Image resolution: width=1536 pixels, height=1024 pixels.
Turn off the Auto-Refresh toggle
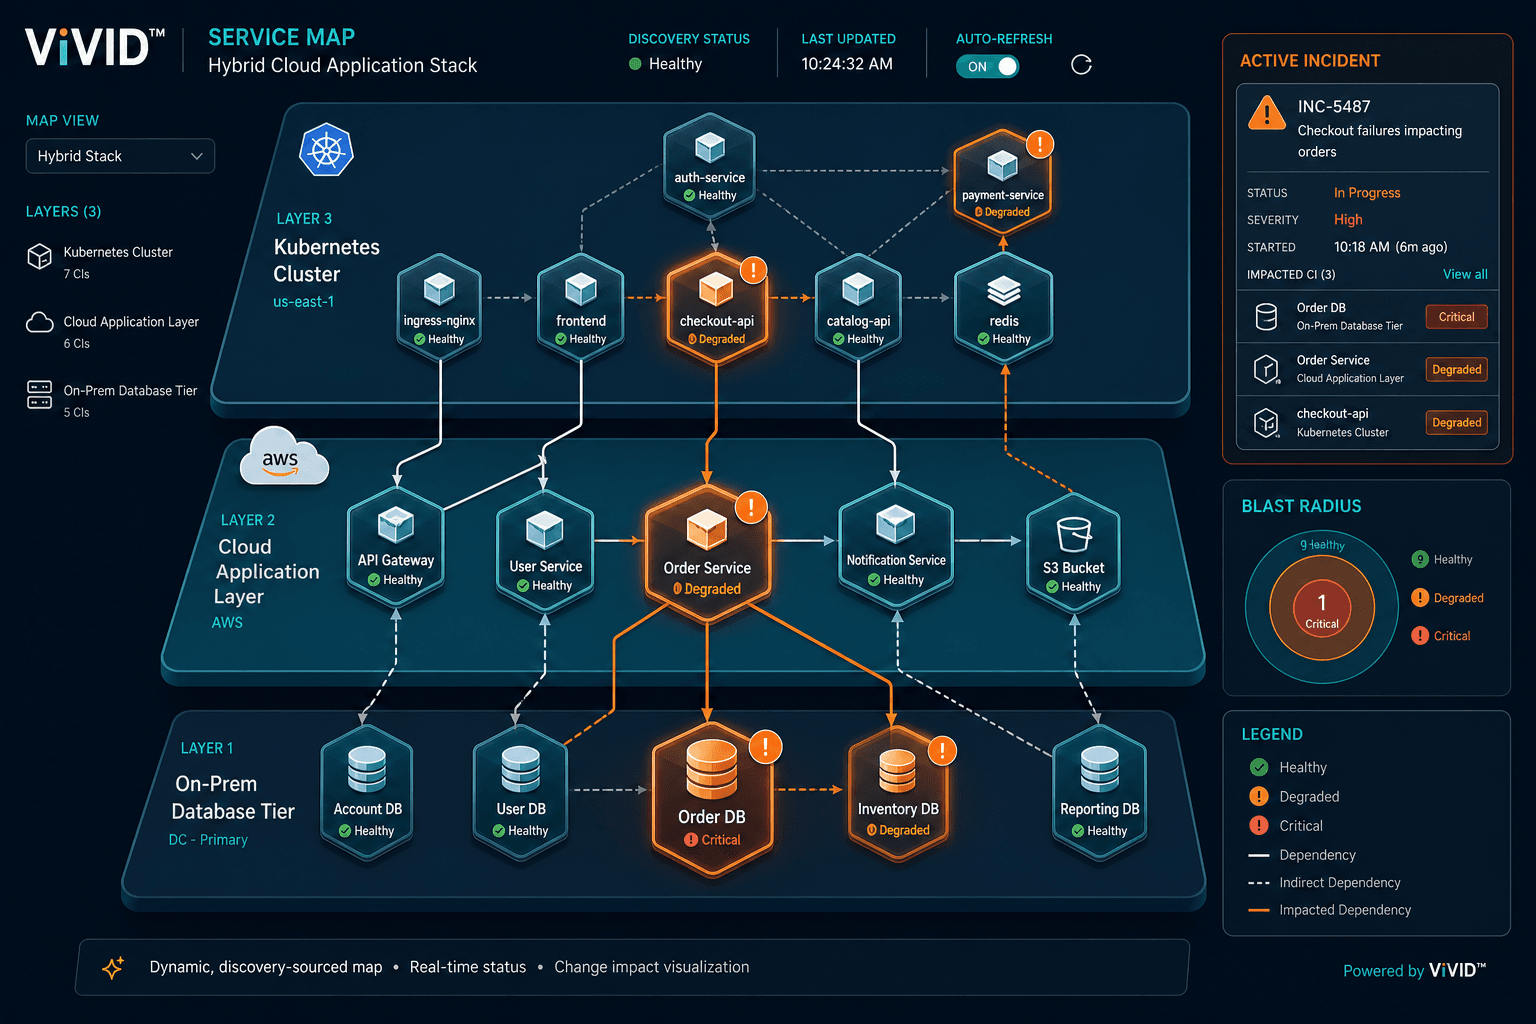(x=987, y=66)
